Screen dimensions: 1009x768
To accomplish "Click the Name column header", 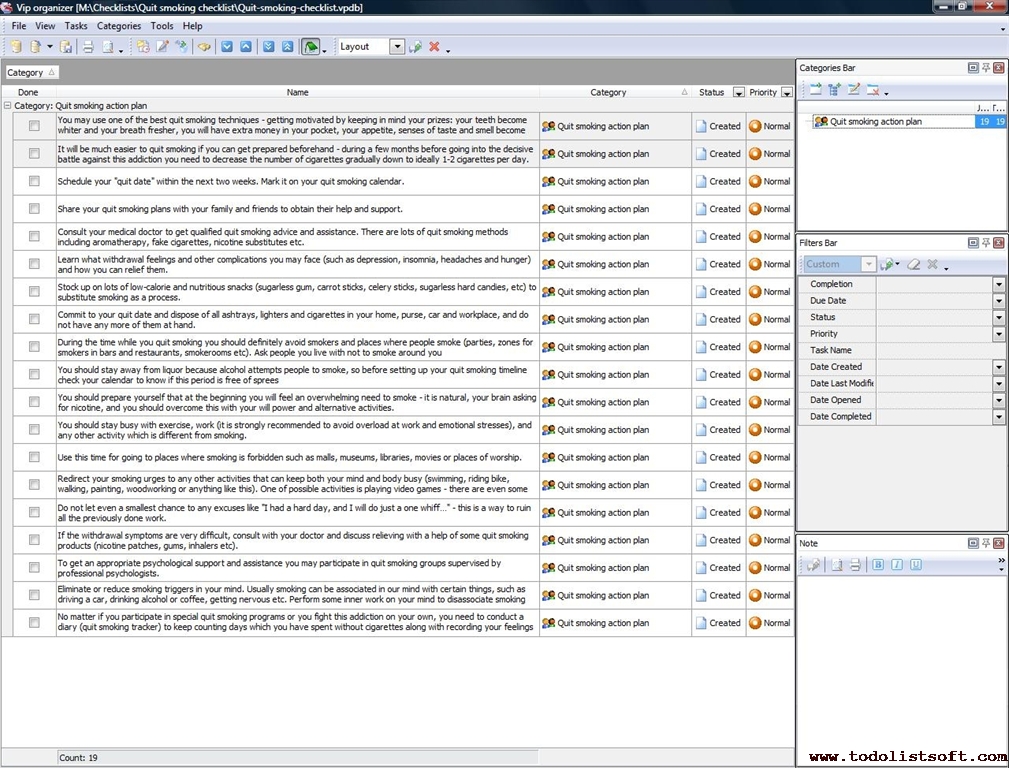I will tap(297, 92).
